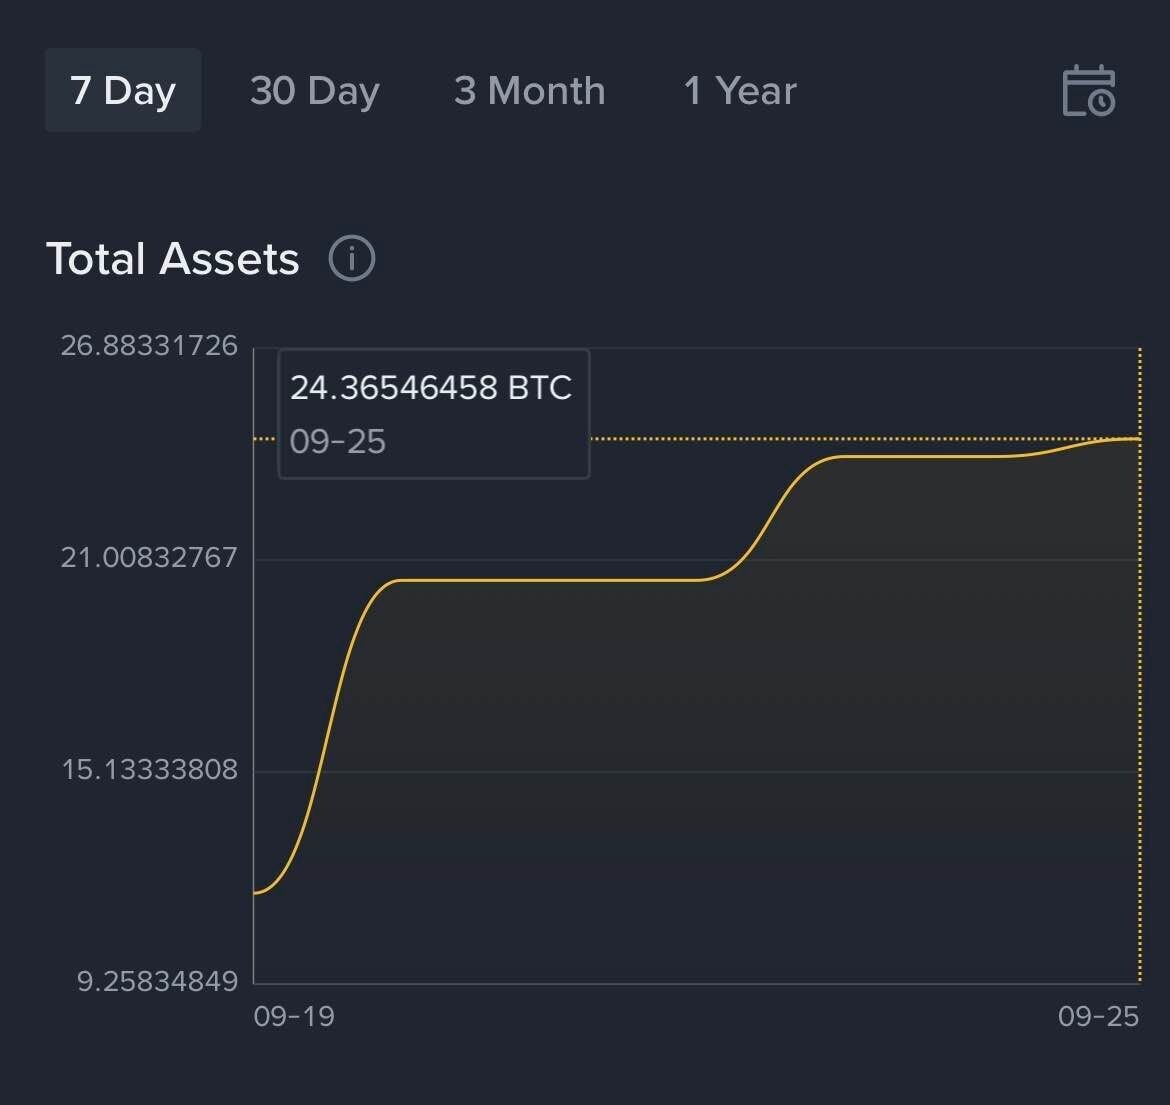
Task: Click the 26.88331726 y-axis label
Action: pyautogui.click(x=150, y=346)
